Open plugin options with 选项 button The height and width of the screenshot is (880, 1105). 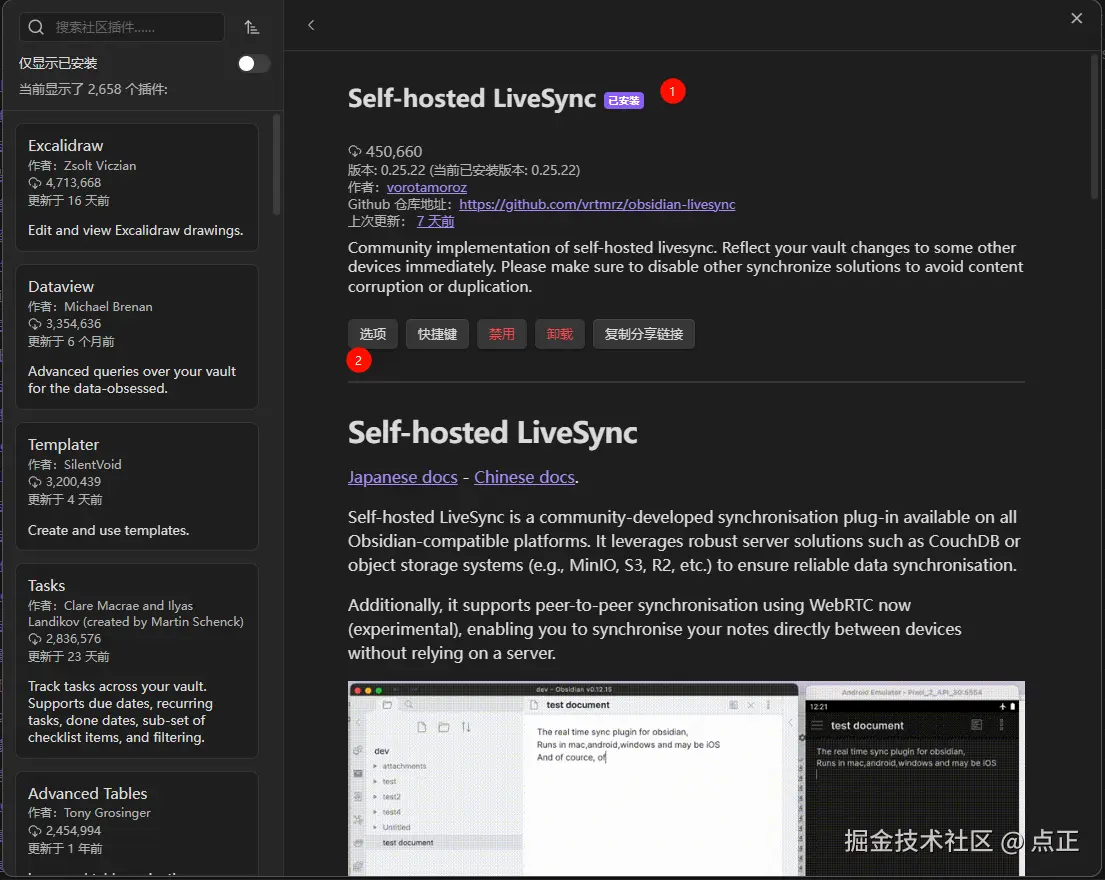point(373,334)
